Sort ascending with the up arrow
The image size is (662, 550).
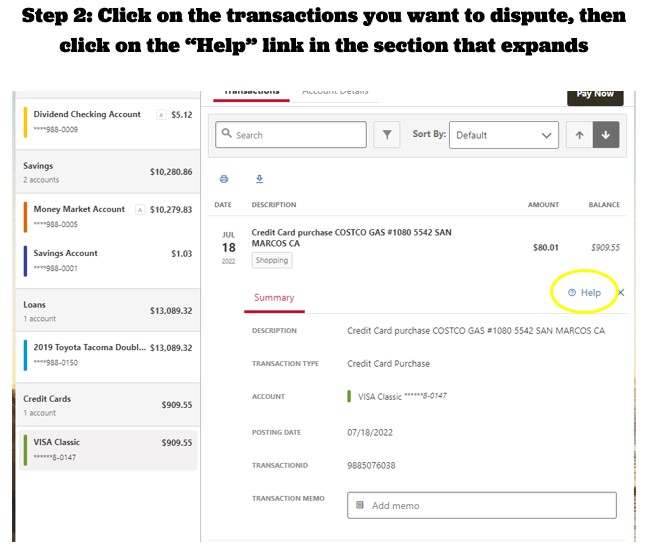point(579,135)
